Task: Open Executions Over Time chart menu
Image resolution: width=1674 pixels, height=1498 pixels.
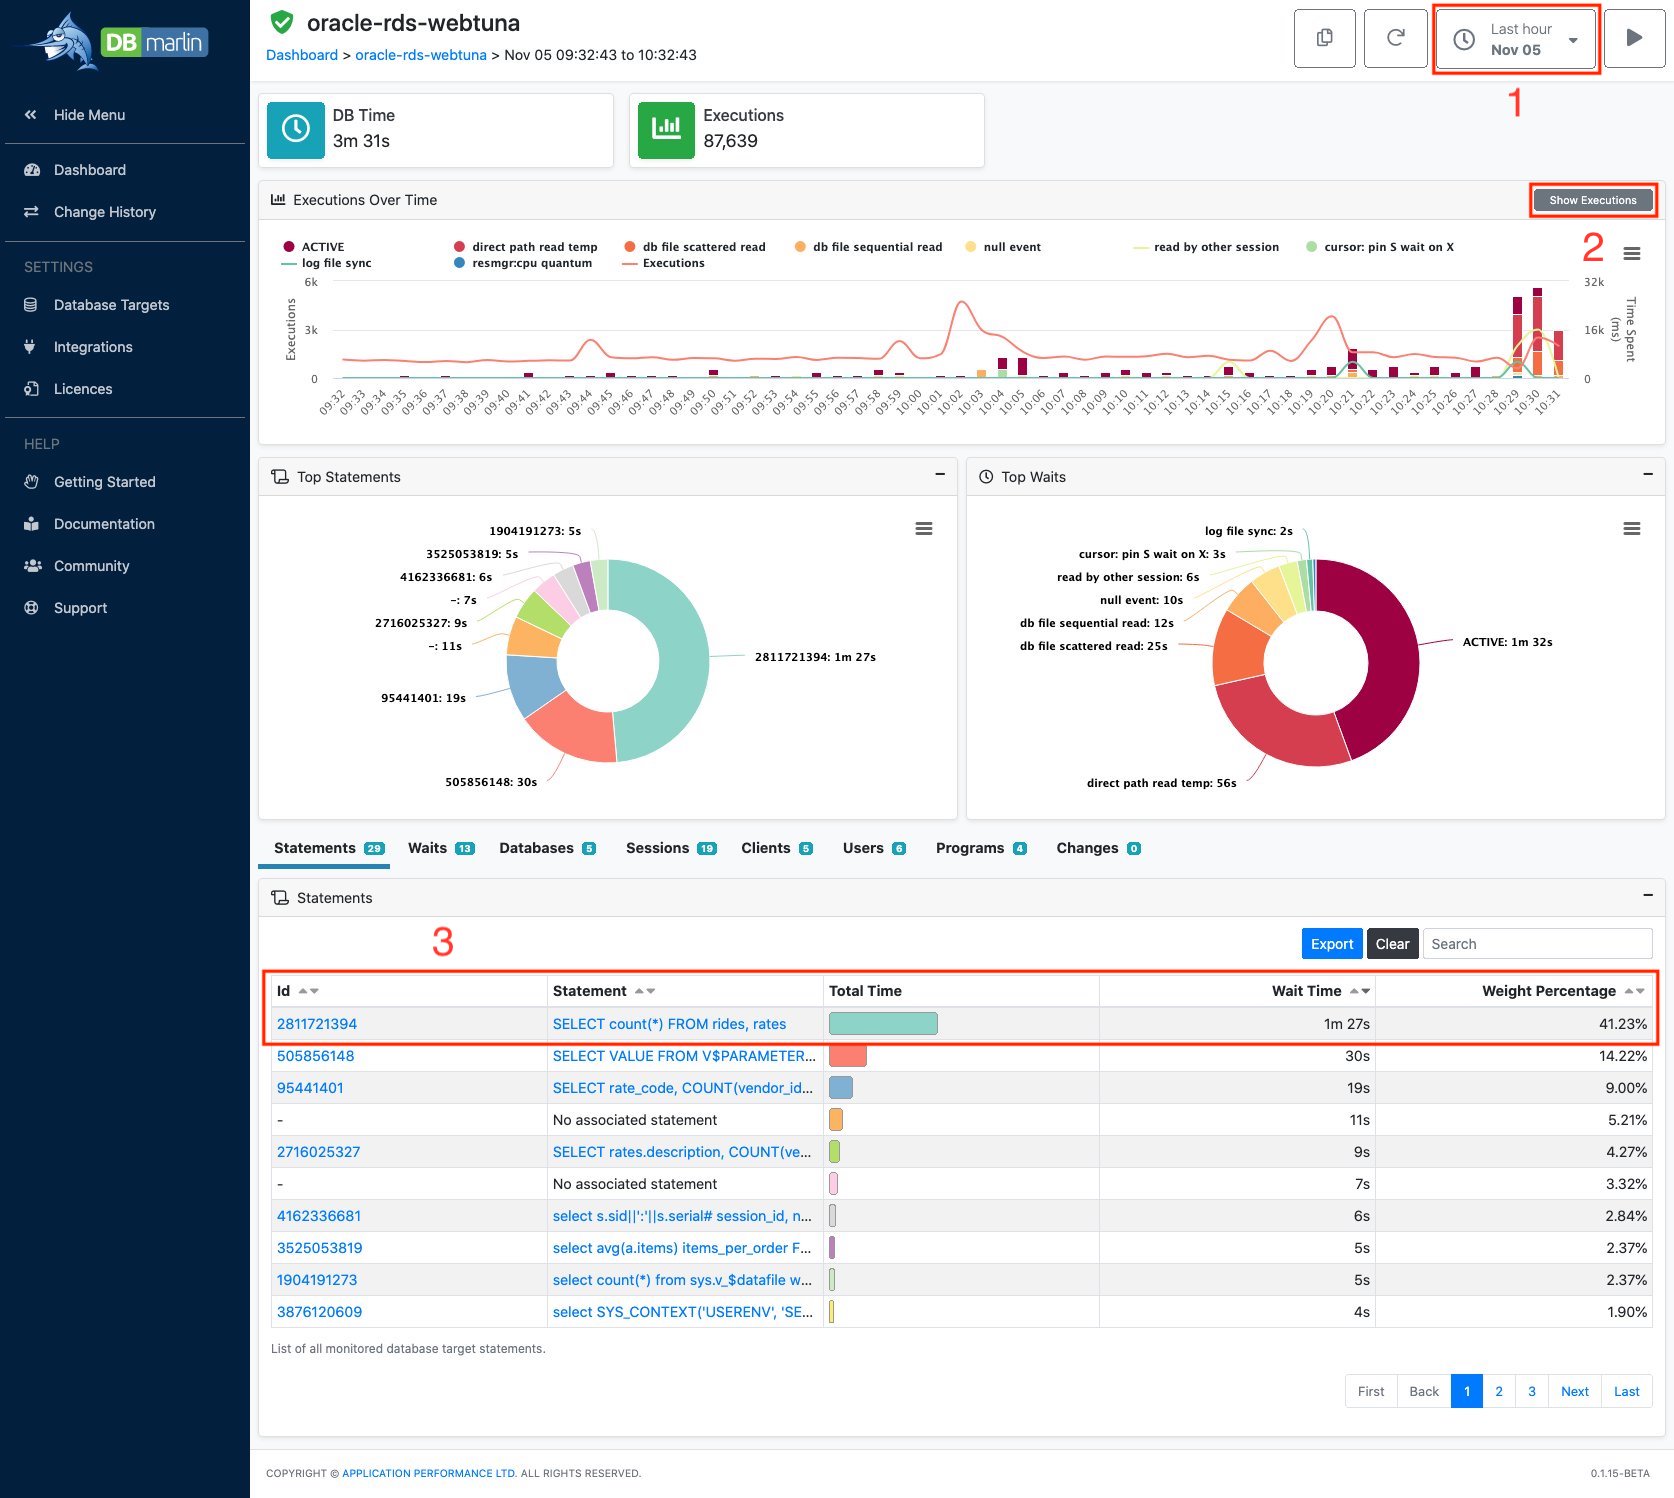Action: 1632,254
